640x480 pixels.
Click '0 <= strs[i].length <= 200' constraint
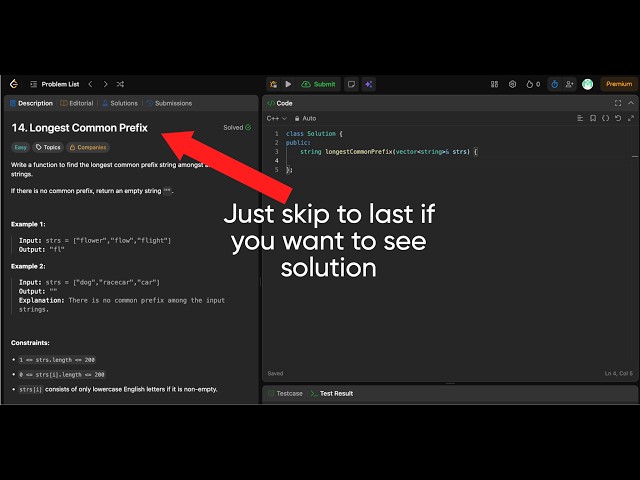tap(62, 374)
